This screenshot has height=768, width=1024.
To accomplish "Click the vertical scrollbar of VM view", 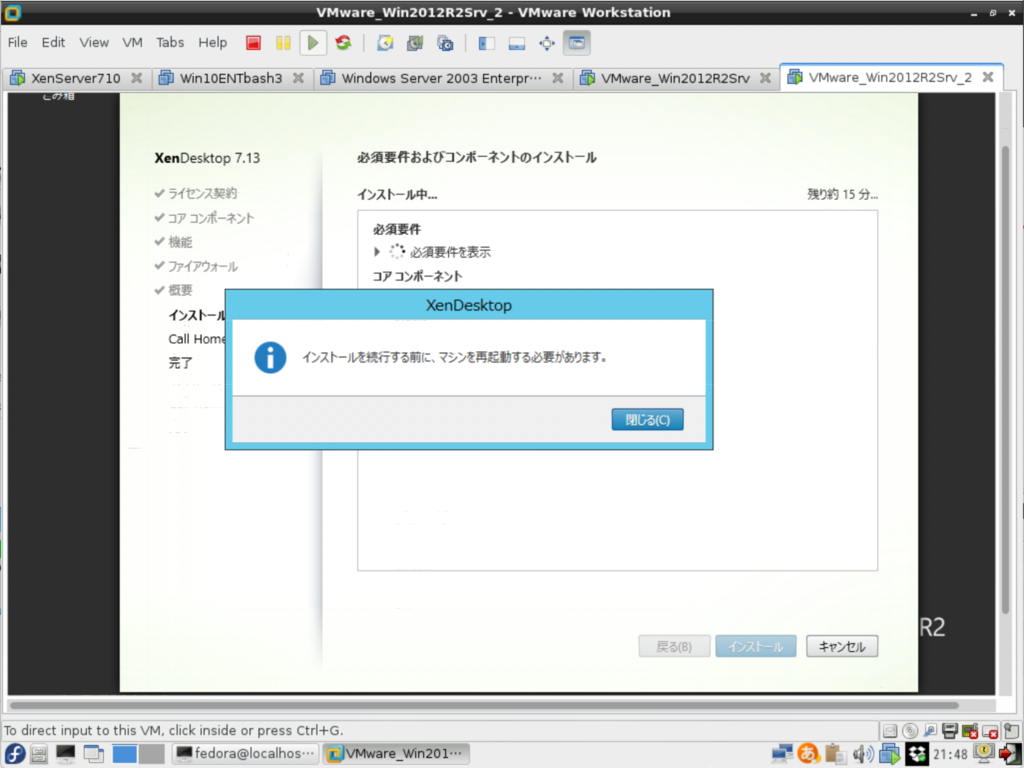I will point(1005,379).
